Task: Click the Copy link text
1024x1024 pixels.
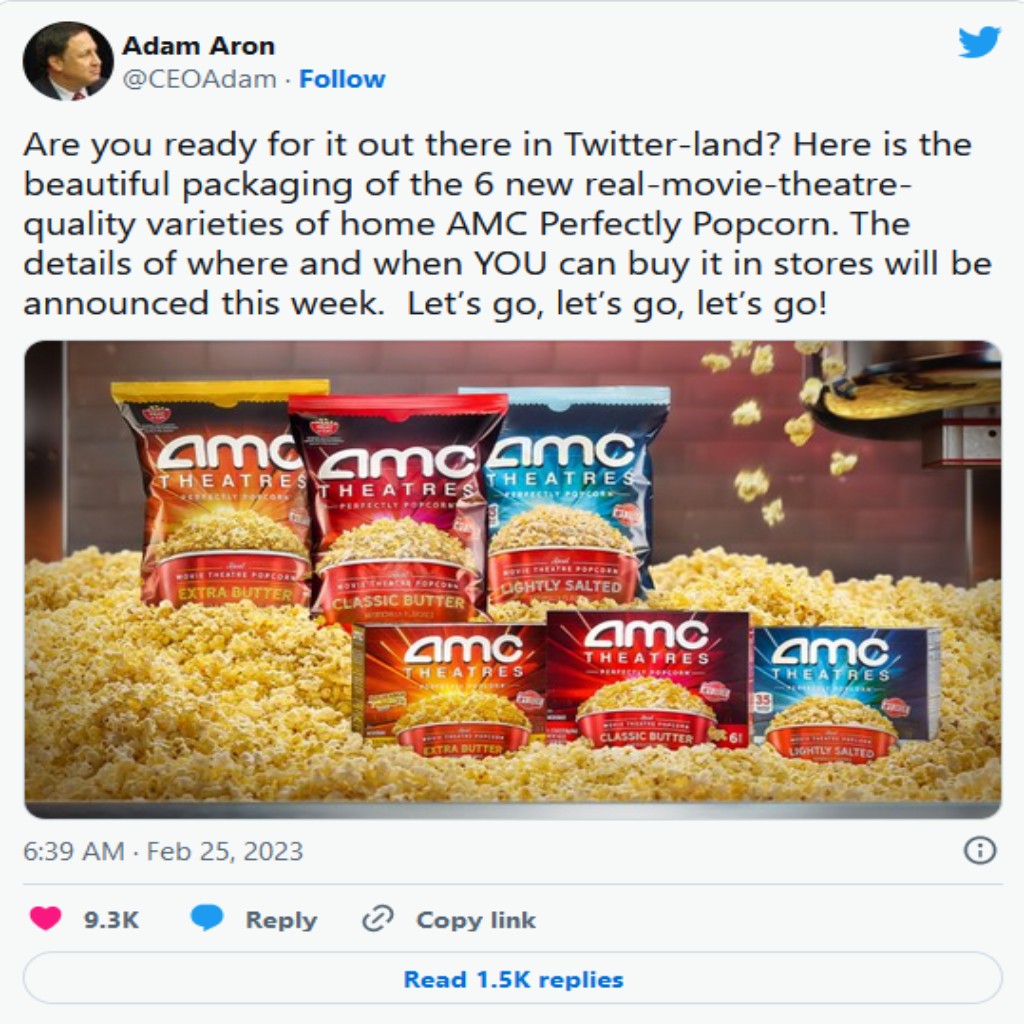Action: (x=476, y=920)
